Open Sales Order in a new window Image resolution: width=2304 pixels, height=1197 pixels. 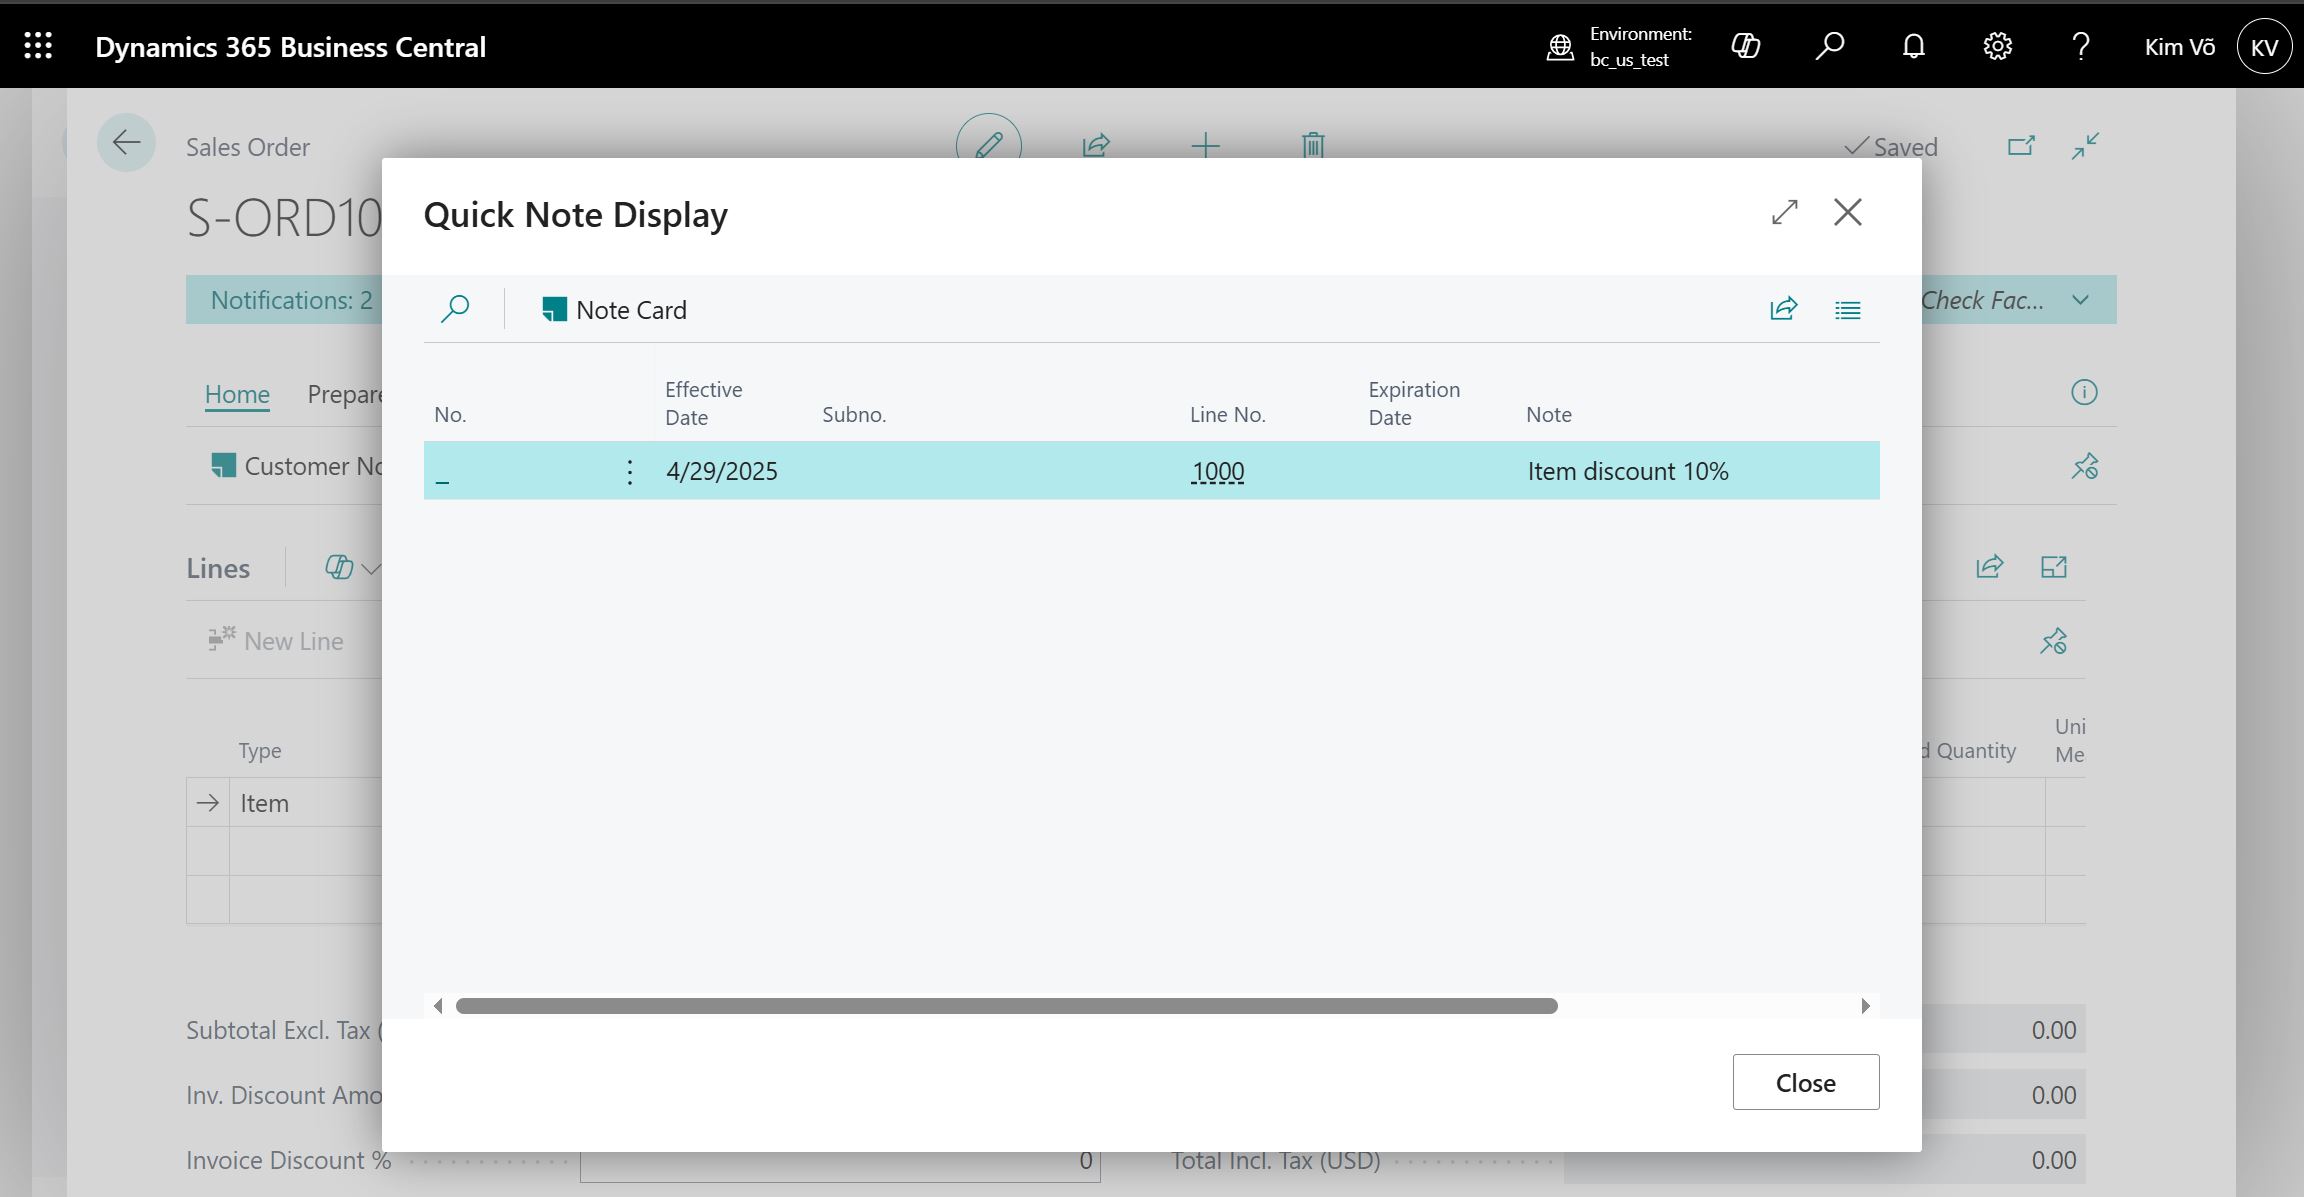(2021, 146)
